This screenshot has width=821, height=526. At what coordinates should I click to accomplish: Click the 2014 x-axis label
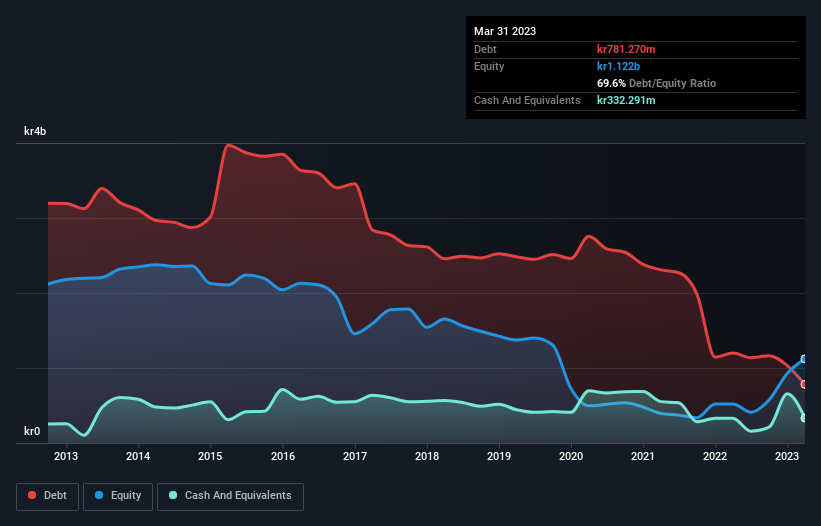(138, 456)
